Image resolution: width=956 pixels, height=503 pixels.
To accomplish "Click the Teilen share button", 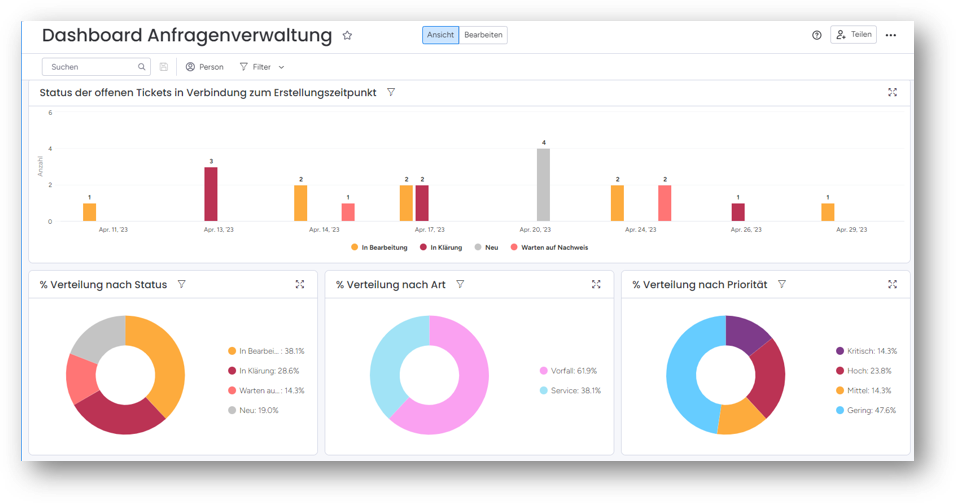I will click(x=854, y=35).
